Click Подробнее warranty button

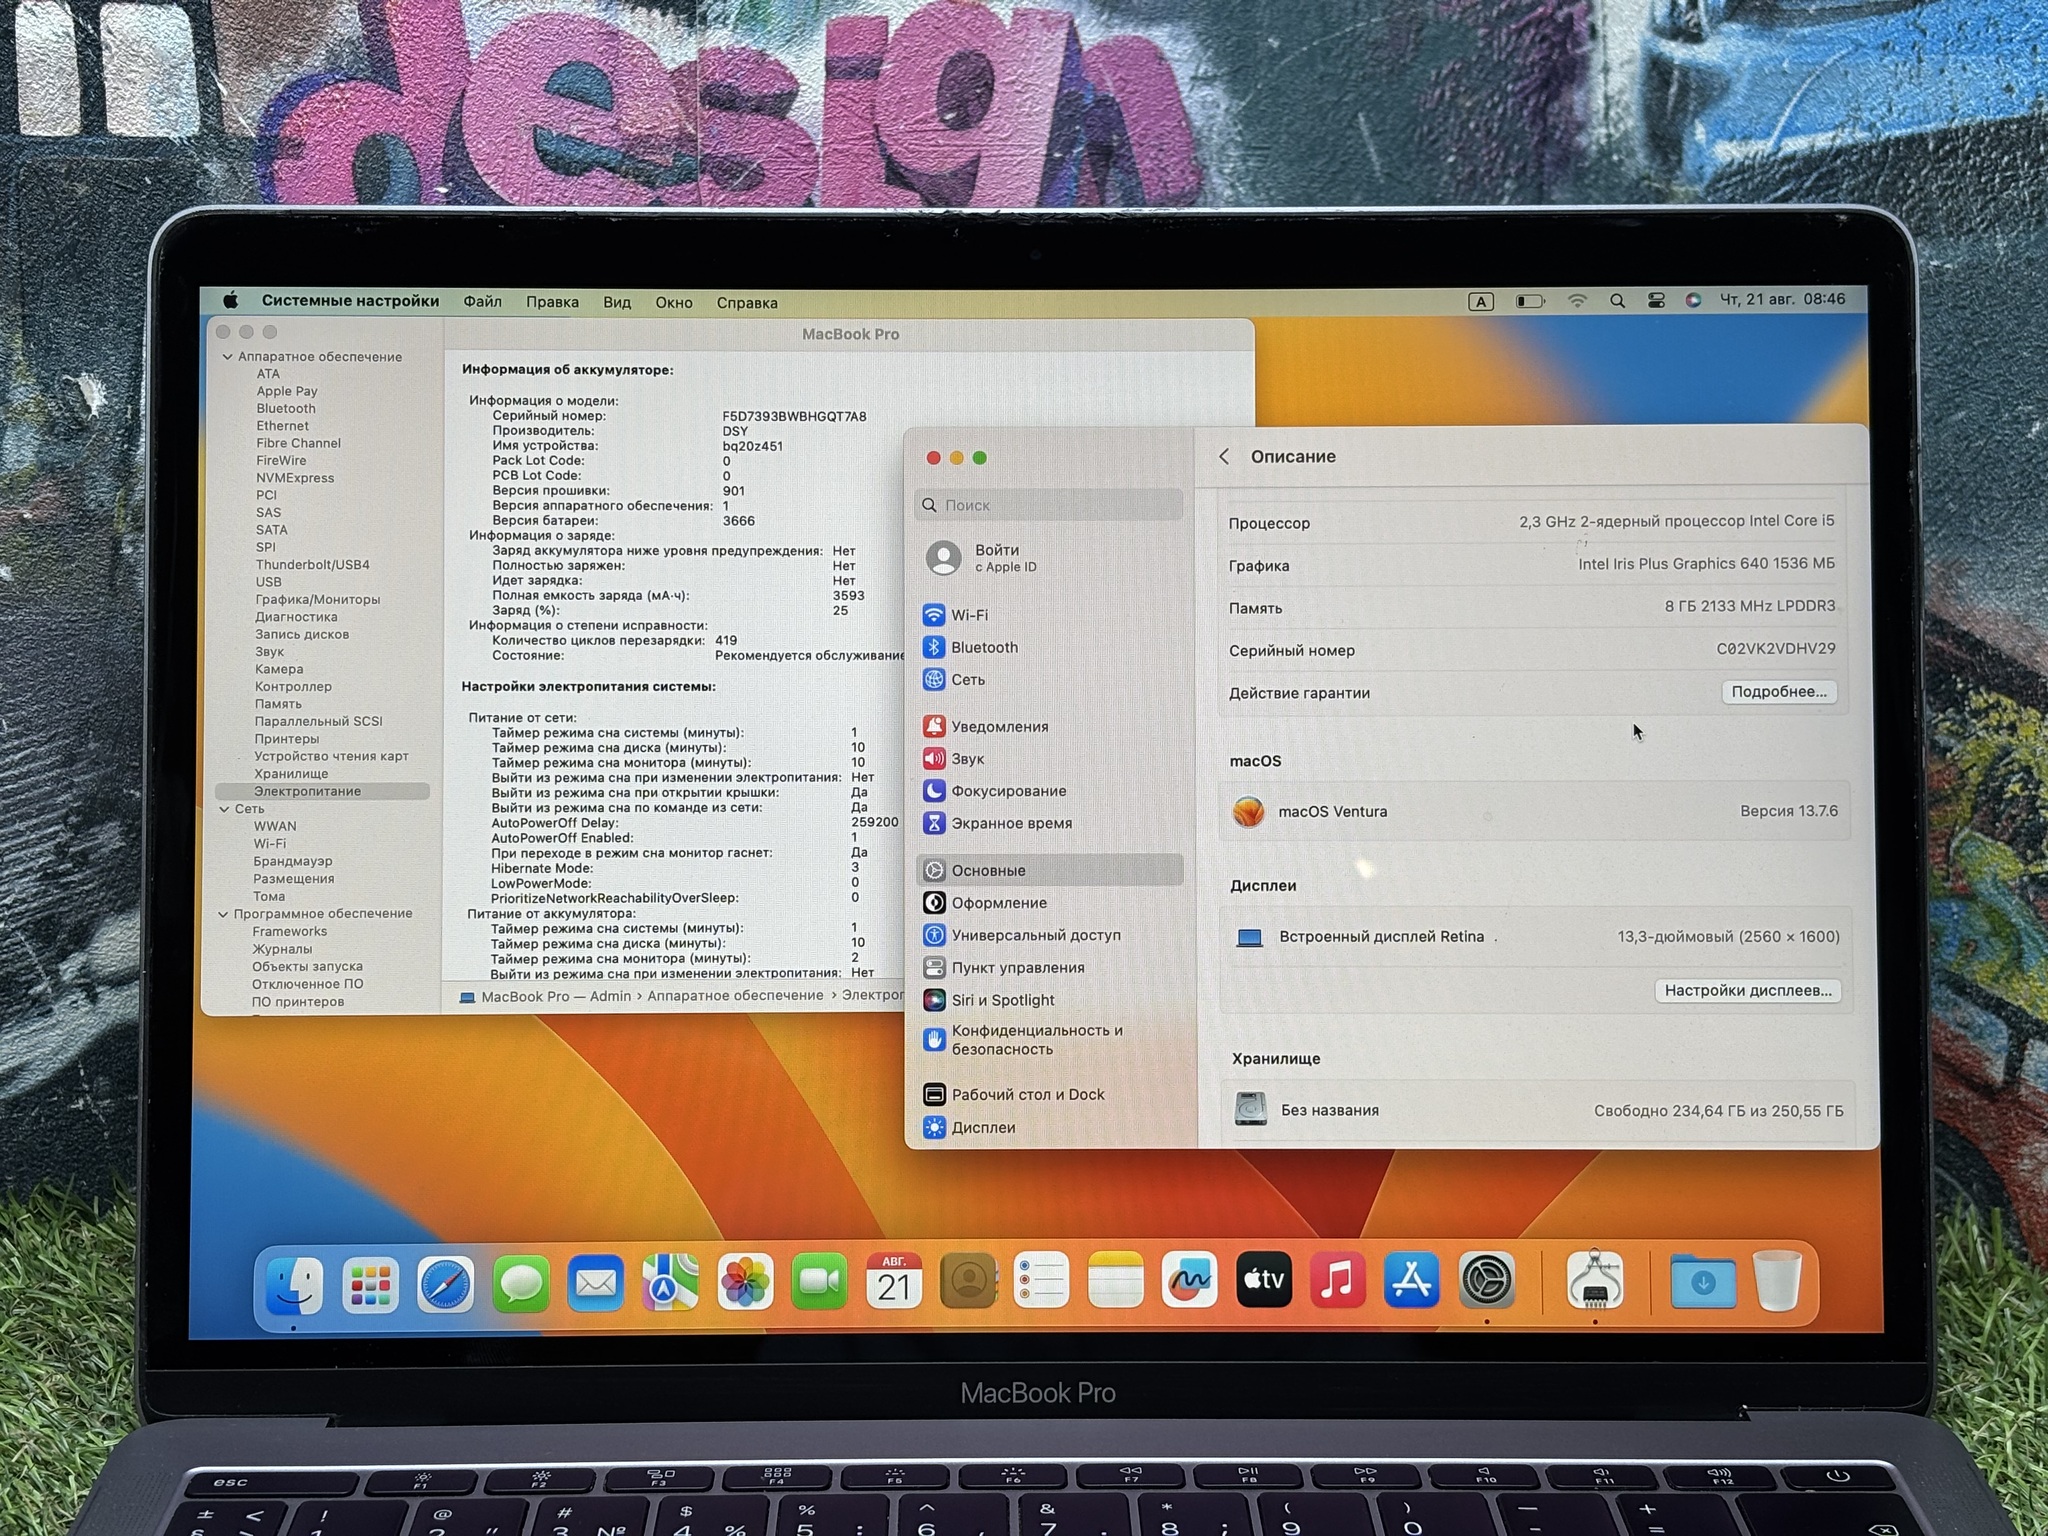pos(1778,692)
